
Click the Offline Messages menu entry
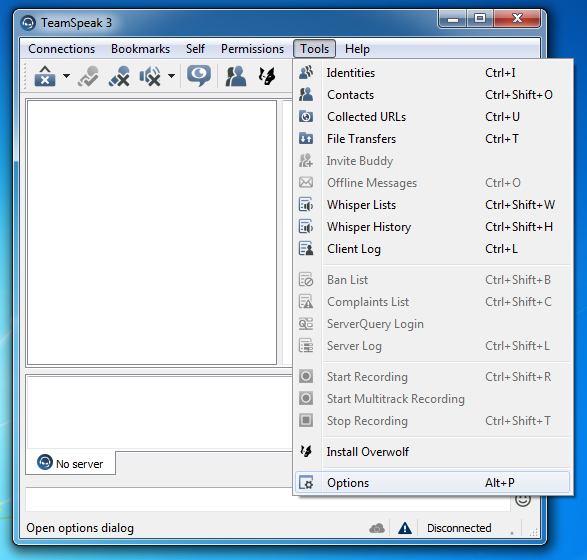pos(432,183)
